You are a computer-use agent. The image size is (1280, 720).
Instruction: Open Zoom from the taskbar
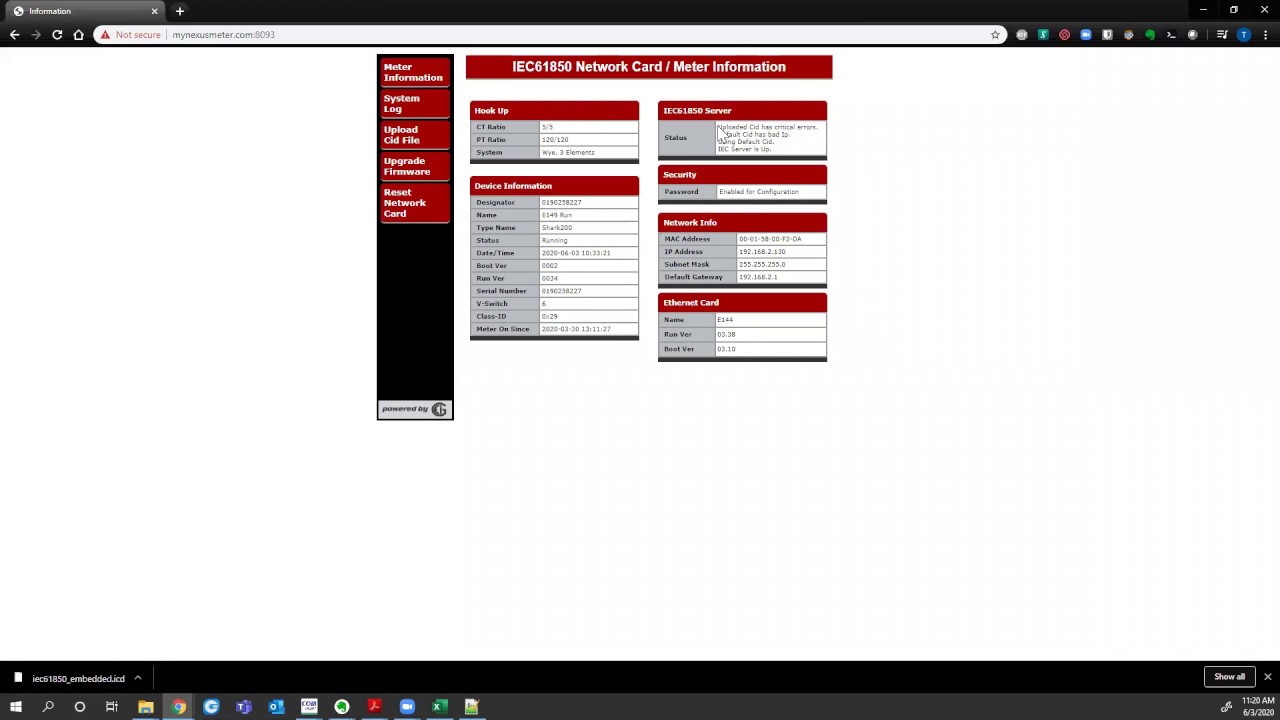coord(407,707)
